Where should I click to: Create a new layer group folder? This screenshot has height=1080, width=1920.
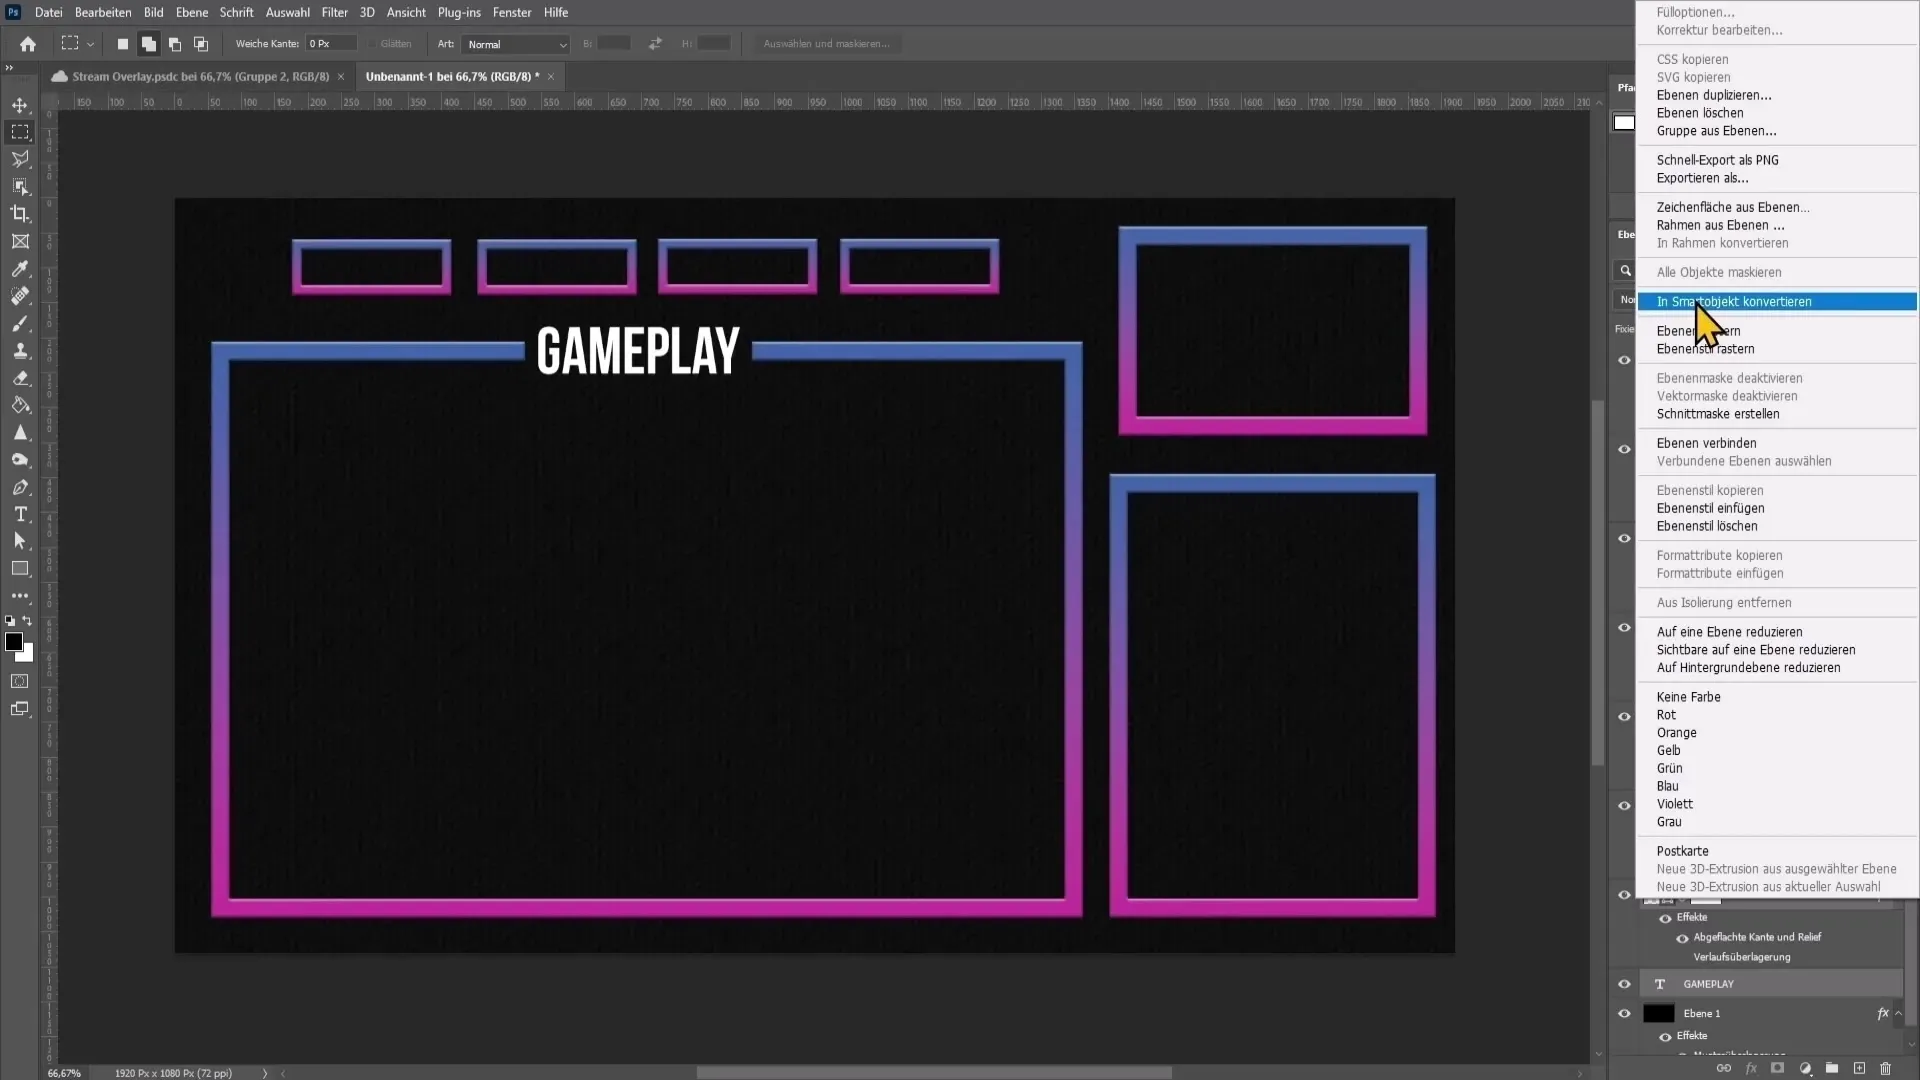point(1832,1068)
